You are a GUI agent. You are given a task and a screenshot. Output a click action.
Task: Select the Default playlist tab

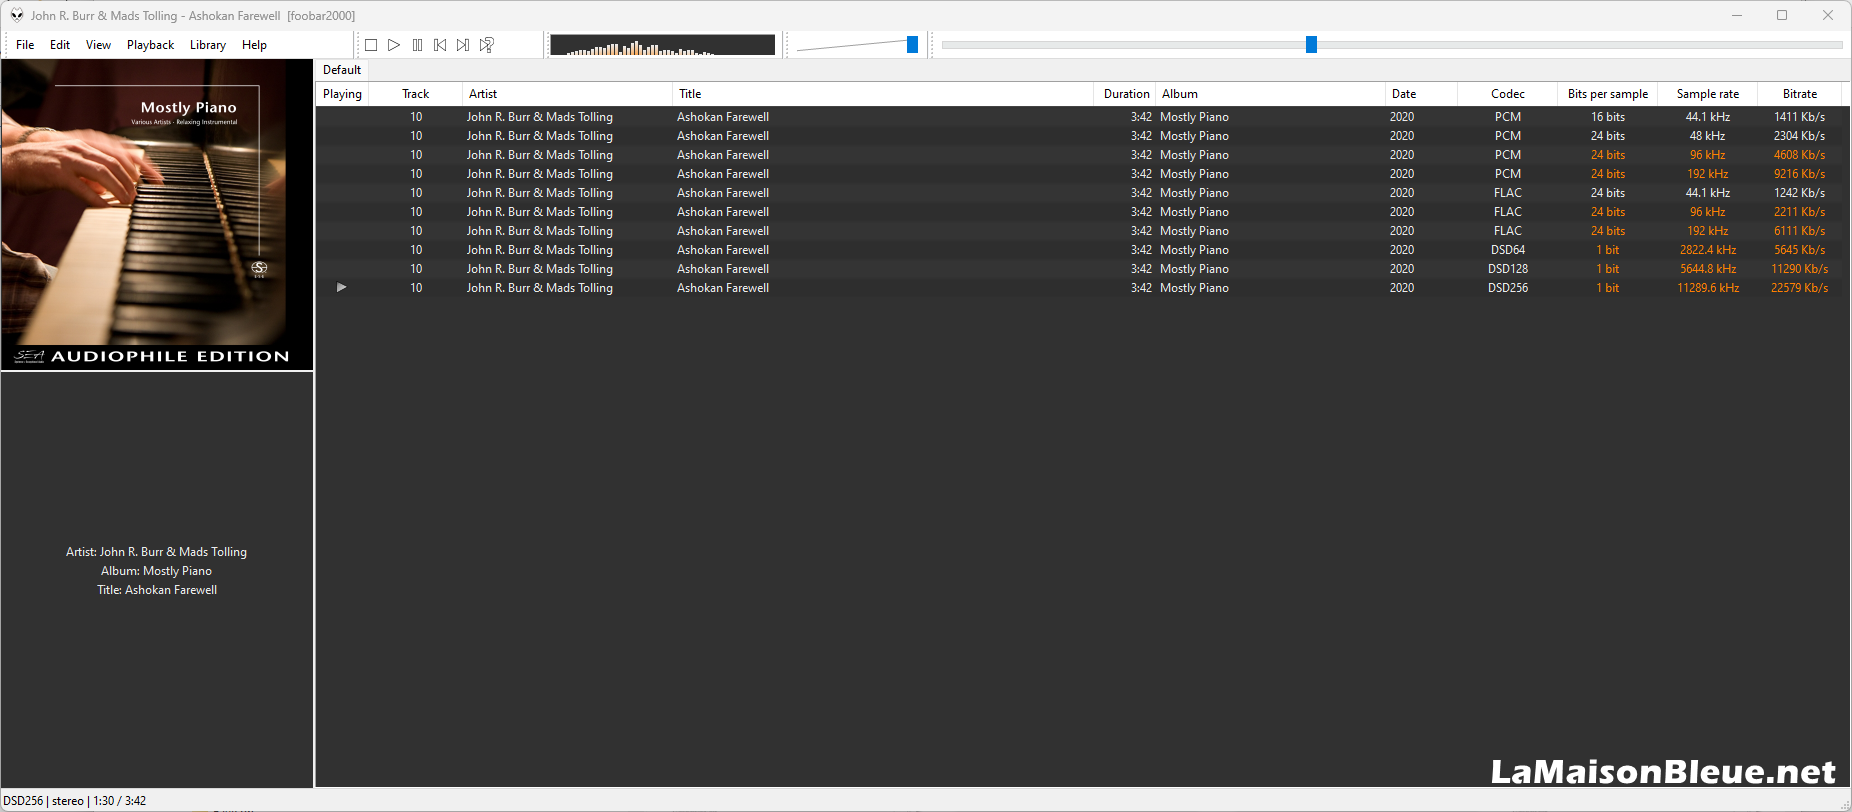pos(342,70)
